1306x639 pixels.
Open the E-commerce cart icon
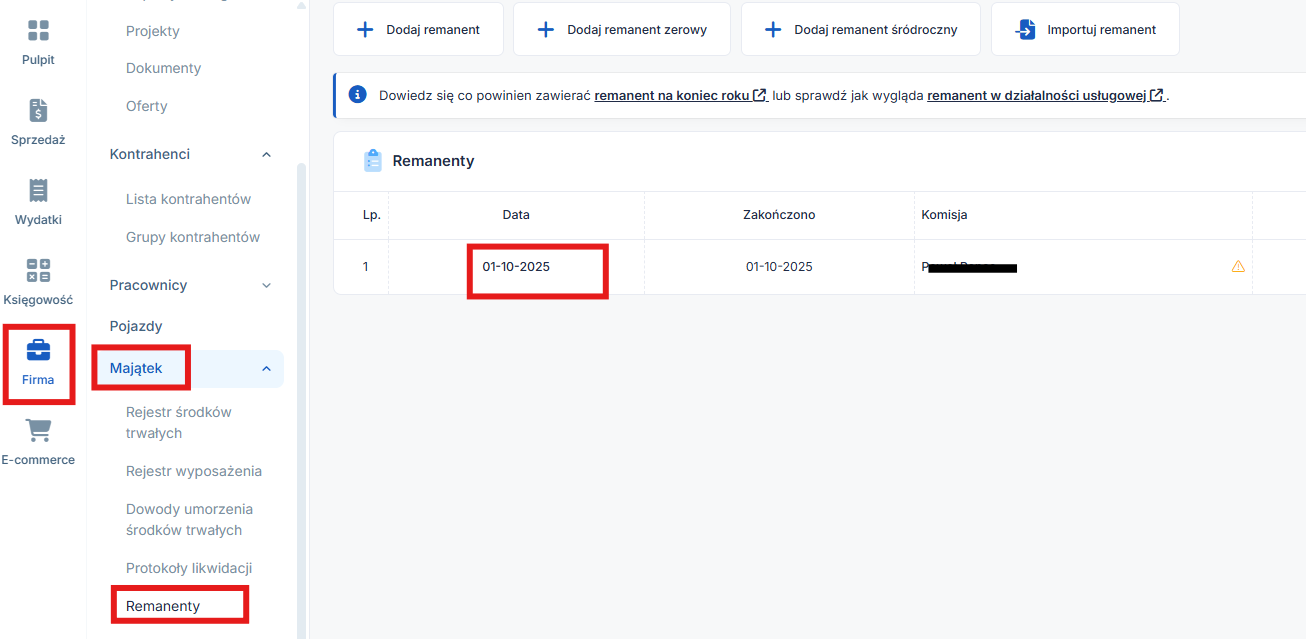click(38, 431)
